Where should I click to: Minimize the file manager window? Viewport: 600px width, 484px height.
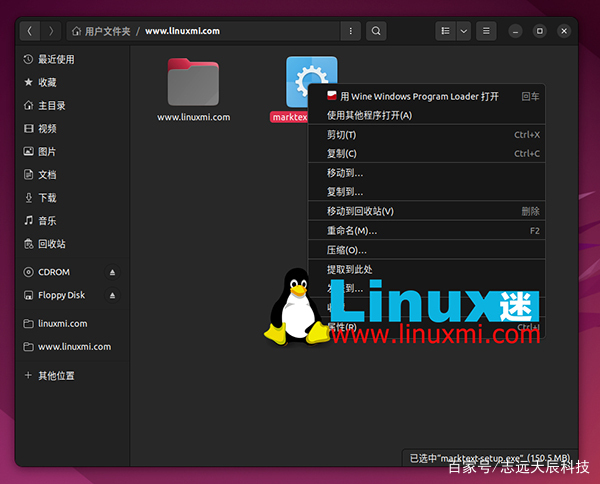515,31
